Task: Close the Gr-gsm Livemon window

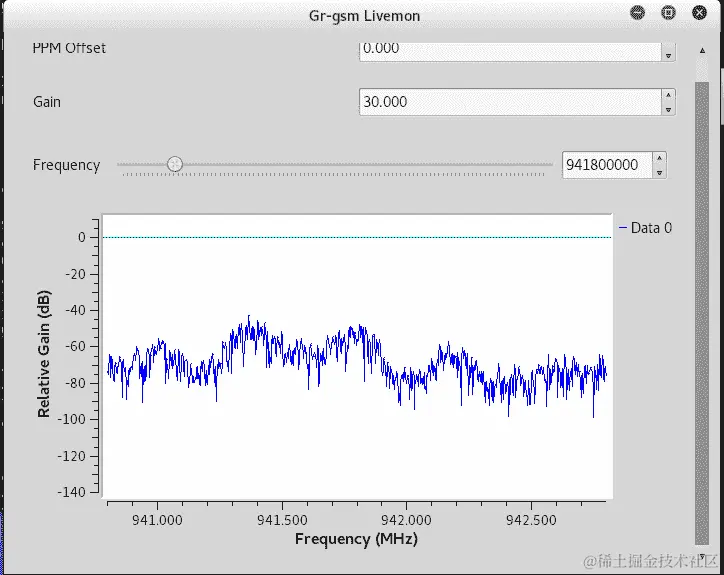Action: coord(700,12)
